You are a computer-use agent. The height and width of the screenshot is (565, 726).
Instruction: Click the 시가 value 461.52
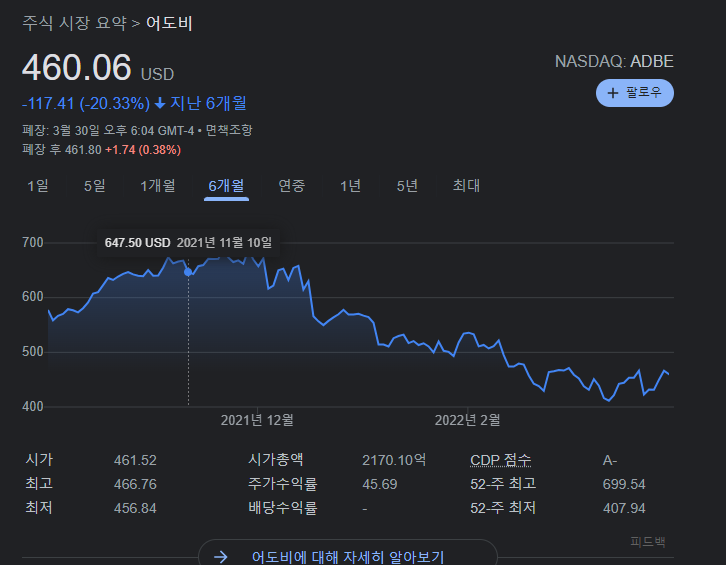tap(135, 460)
